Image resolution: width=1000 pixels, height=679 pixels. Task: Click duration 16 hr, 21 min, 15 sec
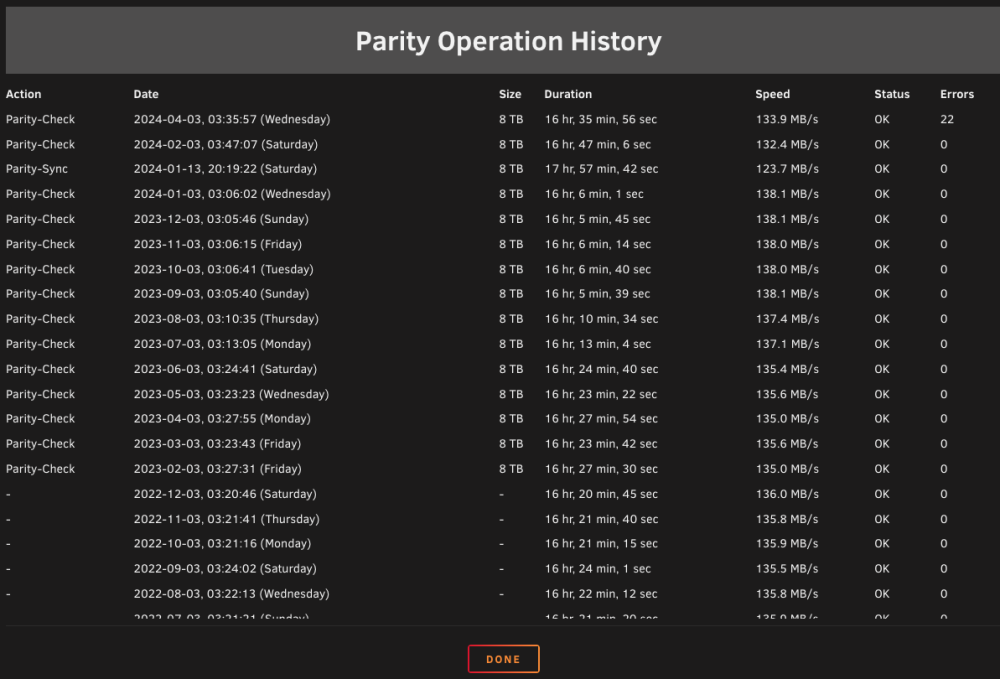click(x=601, y=543)
